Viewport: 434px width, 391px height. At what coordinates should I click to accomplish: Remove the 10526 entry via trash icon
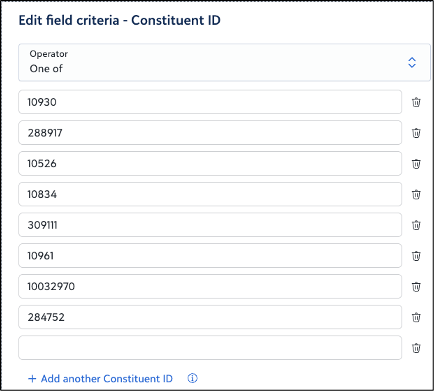pos(416,164)
